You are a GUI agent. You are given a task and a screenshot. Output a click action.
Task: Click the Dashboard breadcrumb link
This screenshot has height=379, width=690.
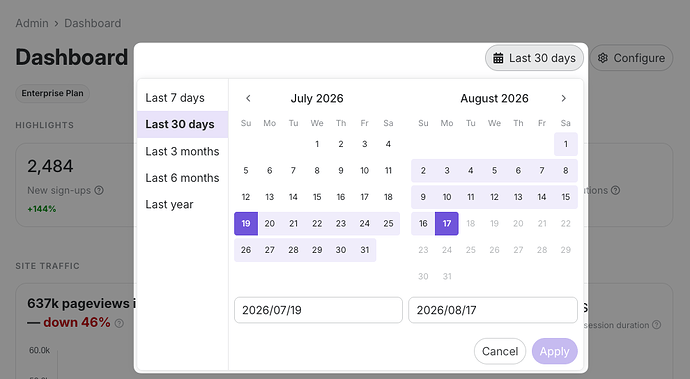[x=92, y=23]
